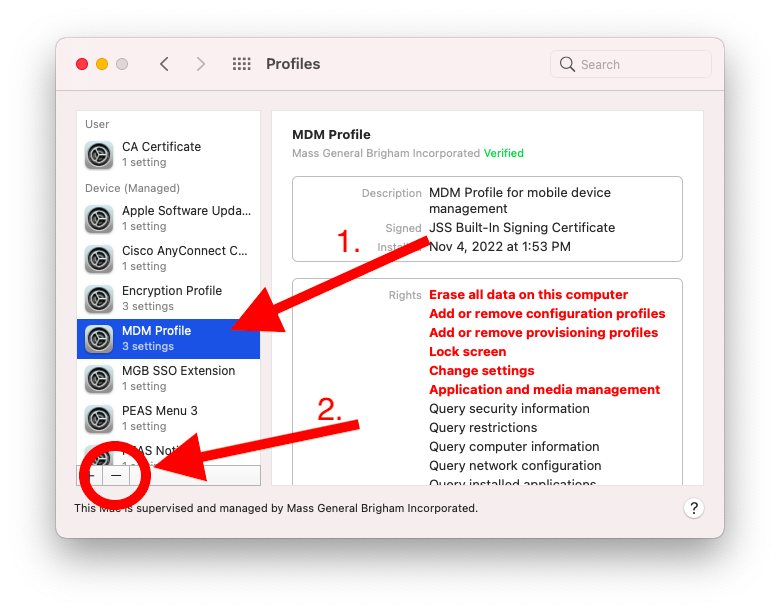Click the User section header
Image resolution: width=780 pixels, height=612 pixels.
(97, 124)
